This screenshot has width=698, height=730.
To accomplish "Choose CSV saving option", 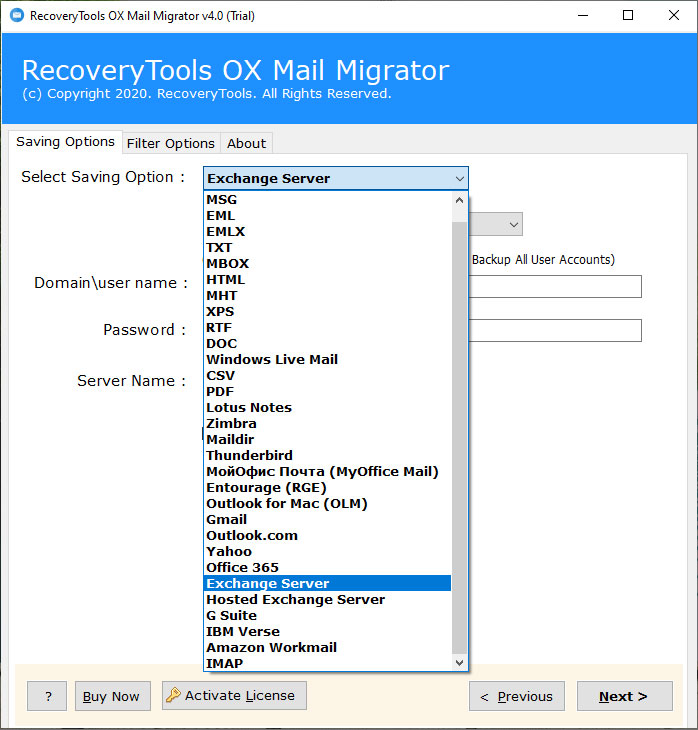I will [x=328, y=375].
